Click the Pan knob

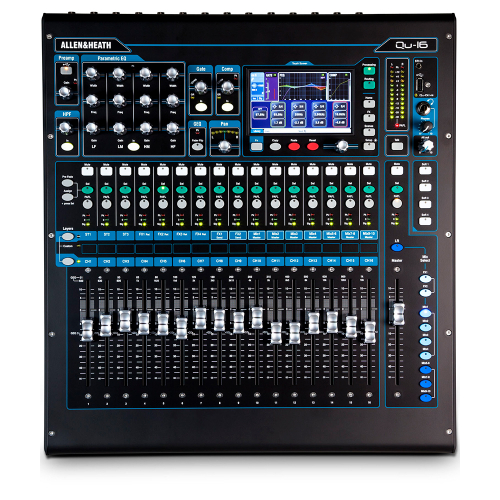[x=224, y=146]
